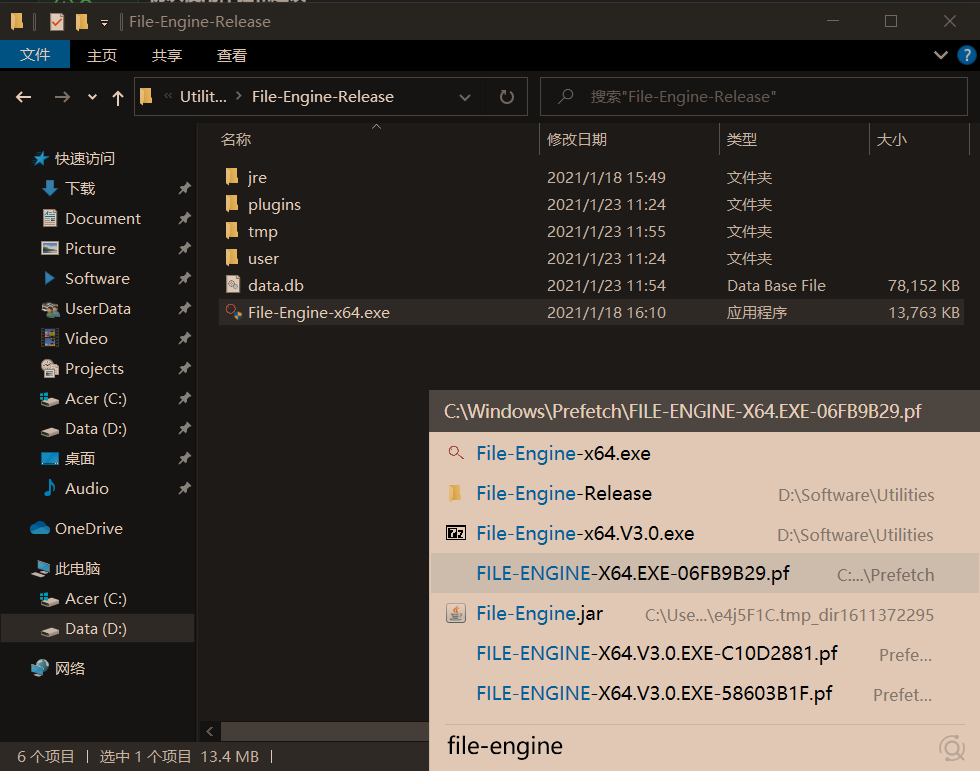The height and width of the screenshot is (771, 980).
Task: Select 此电脑 in the navigation pane
Action: click(x=77, y=569)
